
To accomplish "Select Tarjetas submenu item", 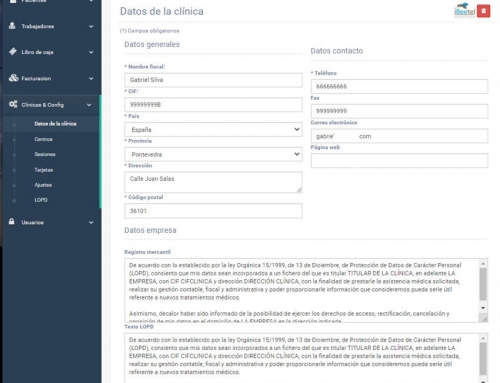I will tap(44, 170).
